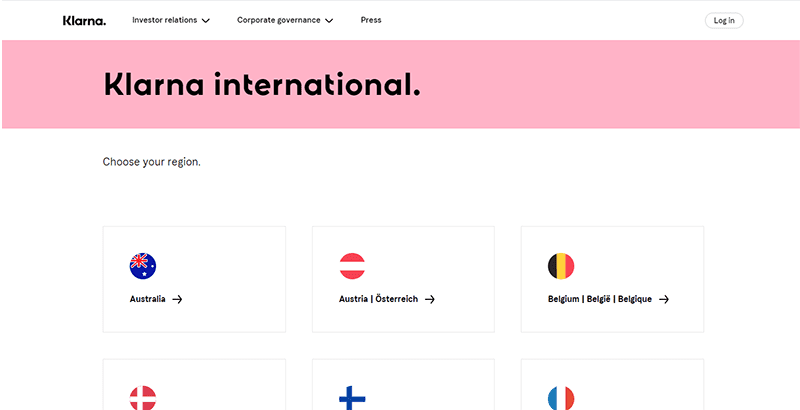This screenshot has width=800, height=410.
Task: Click the France flag icon
Action: (561, 398)
